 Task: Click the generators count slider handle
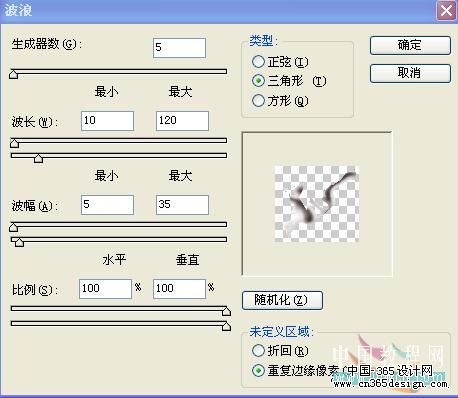13,74
